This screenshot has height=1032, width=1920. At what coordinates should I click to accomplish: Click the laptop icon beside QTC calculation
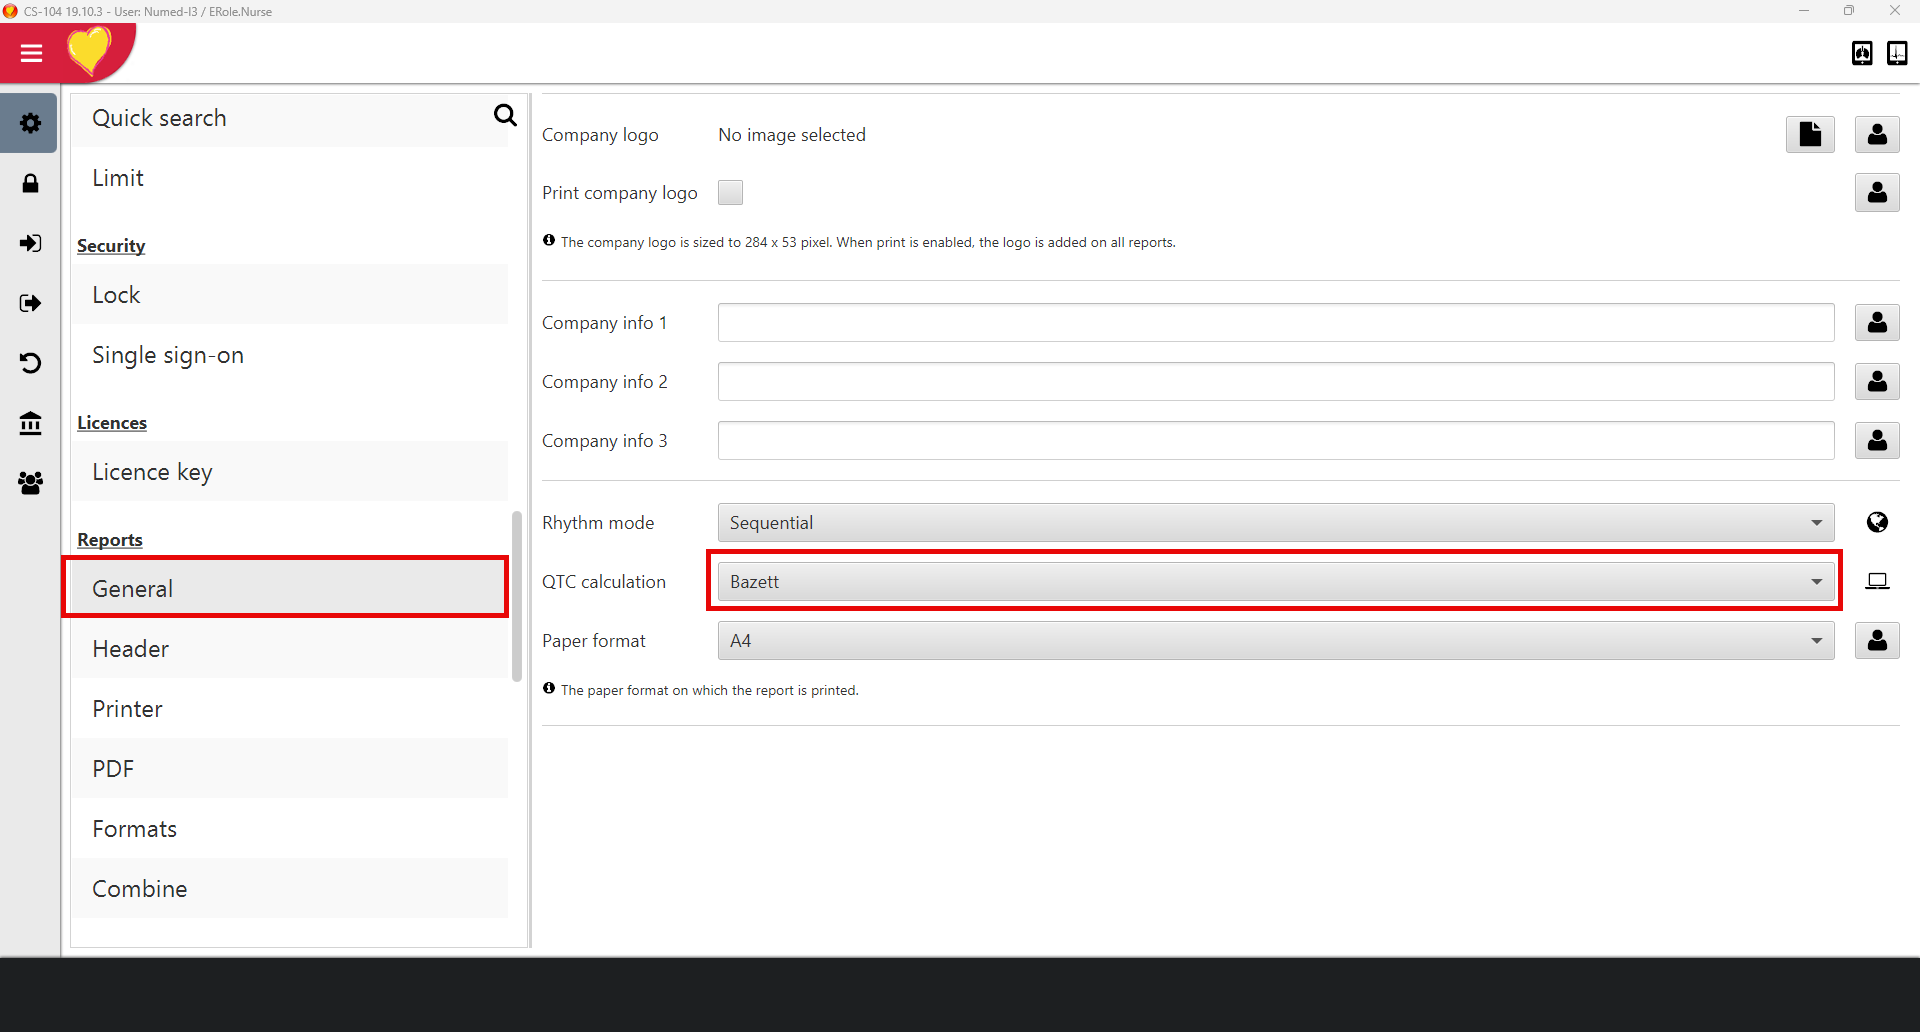(1877, 581)
